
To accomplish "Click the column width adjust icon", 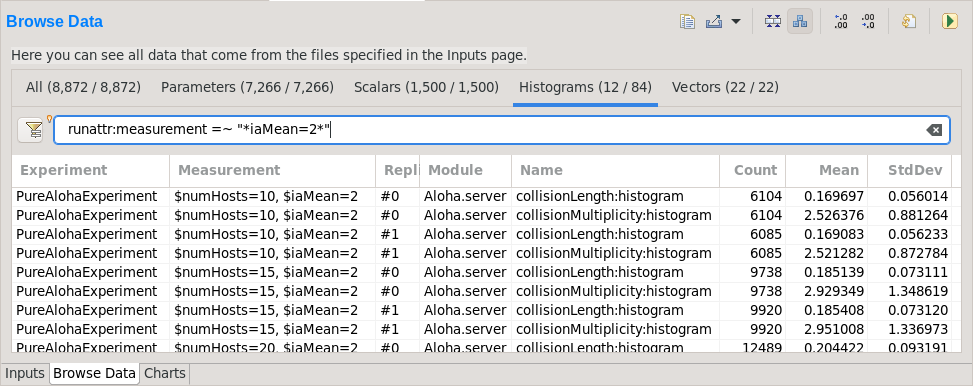I will point(773,22).
